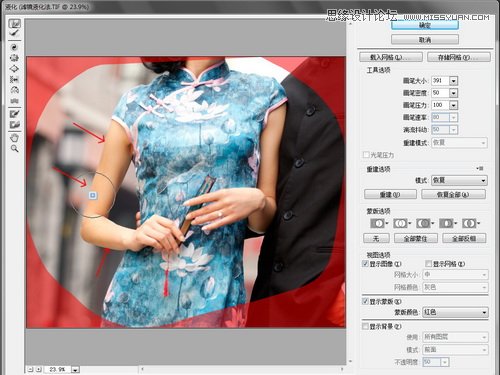Screen dimensions: 500x375
Task: Click the horizontal scrollbar under the preview
Action: point(242,369)
